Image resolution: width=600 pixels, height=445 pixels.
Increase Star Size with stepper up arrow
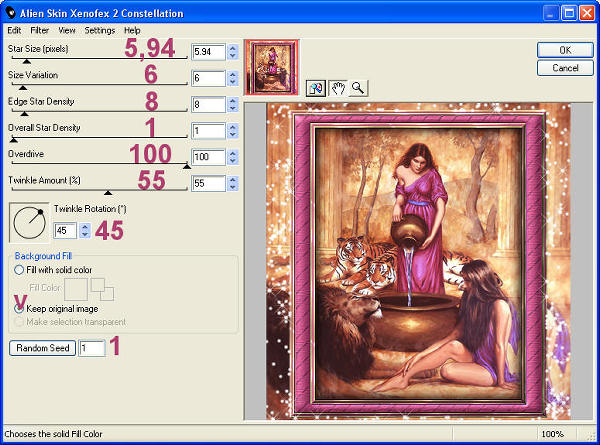click(x=233, y=48)
